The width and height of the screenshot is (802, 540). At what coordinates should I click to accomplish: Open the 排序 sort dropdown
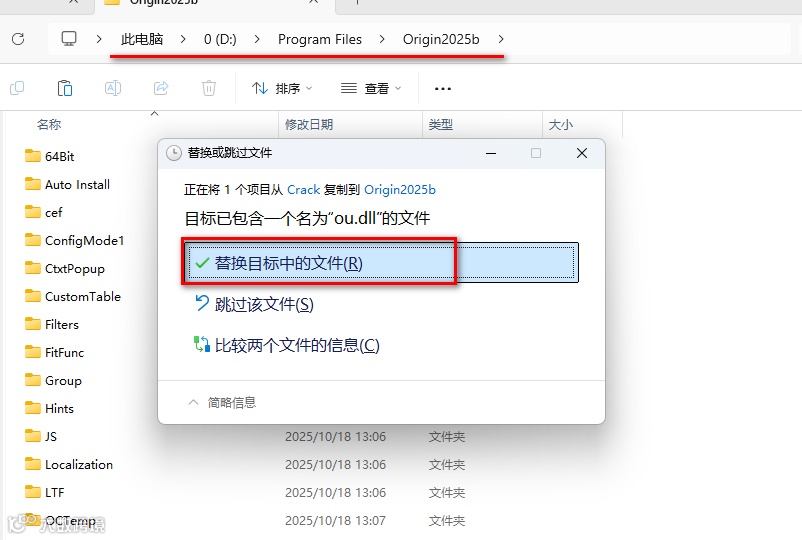282,88
